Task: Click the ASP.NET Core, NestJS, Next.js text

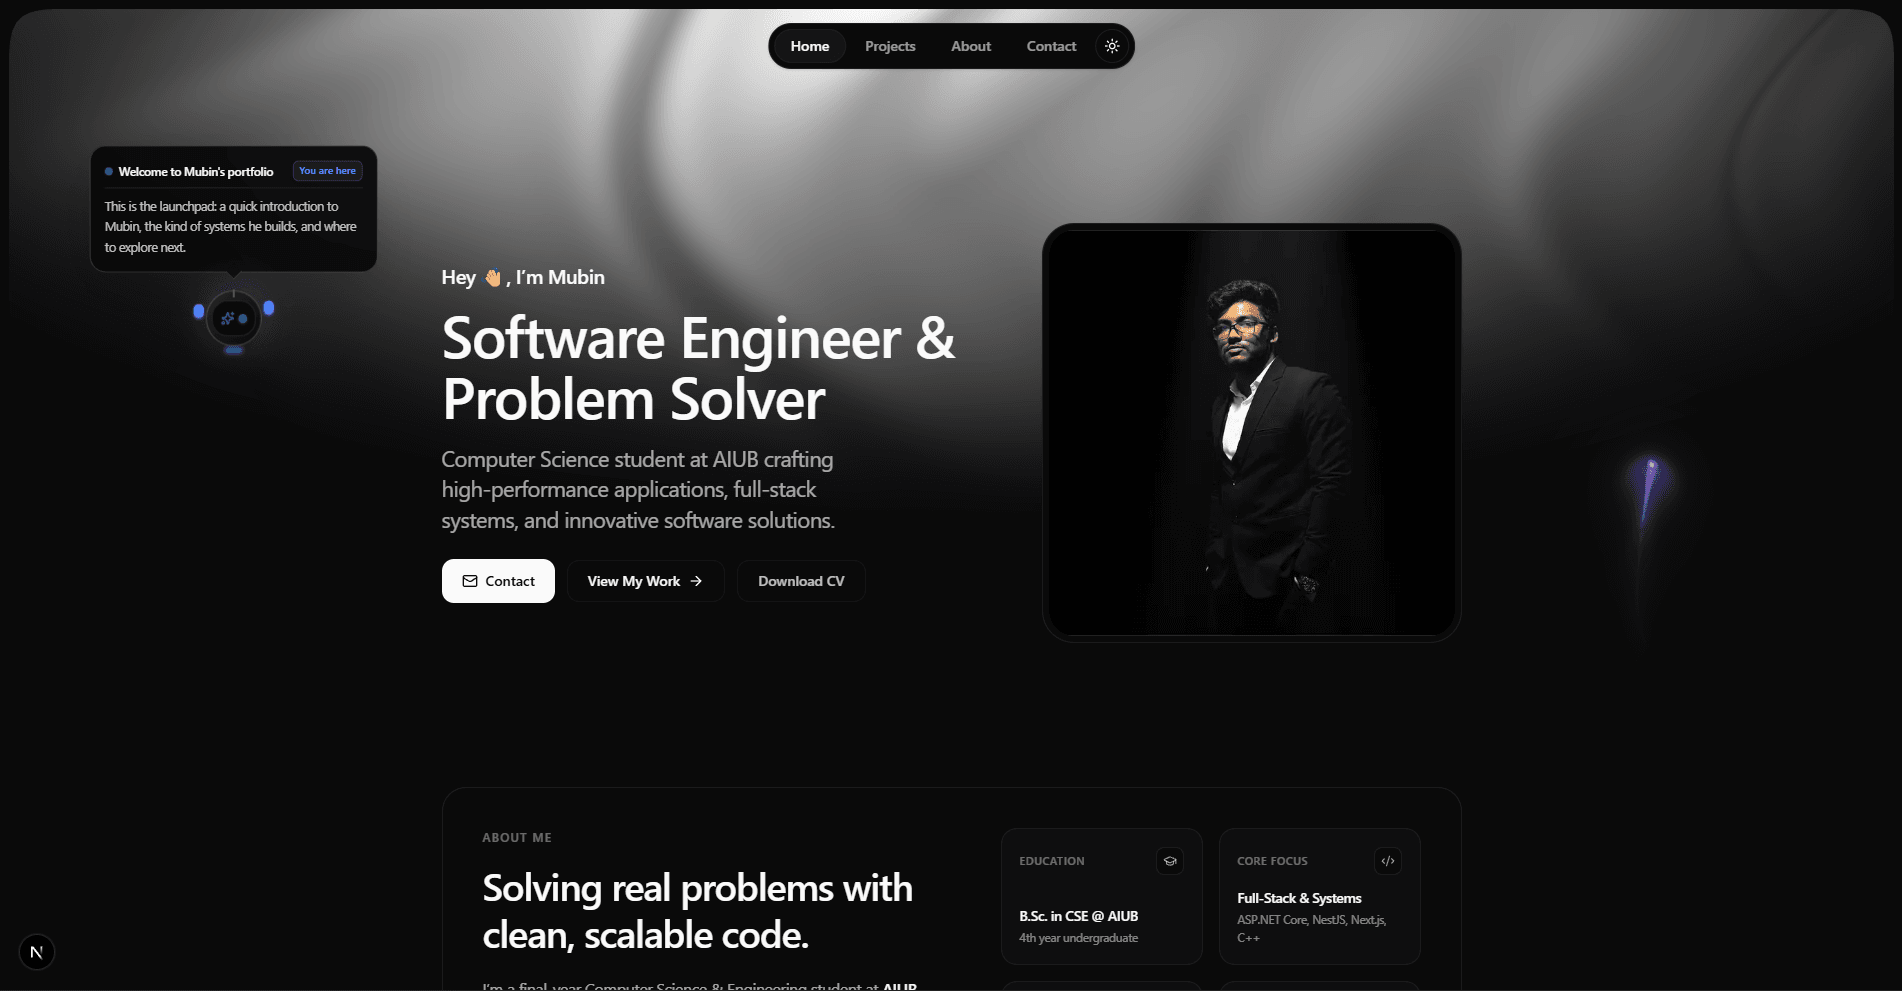Action: (1312, 929)
